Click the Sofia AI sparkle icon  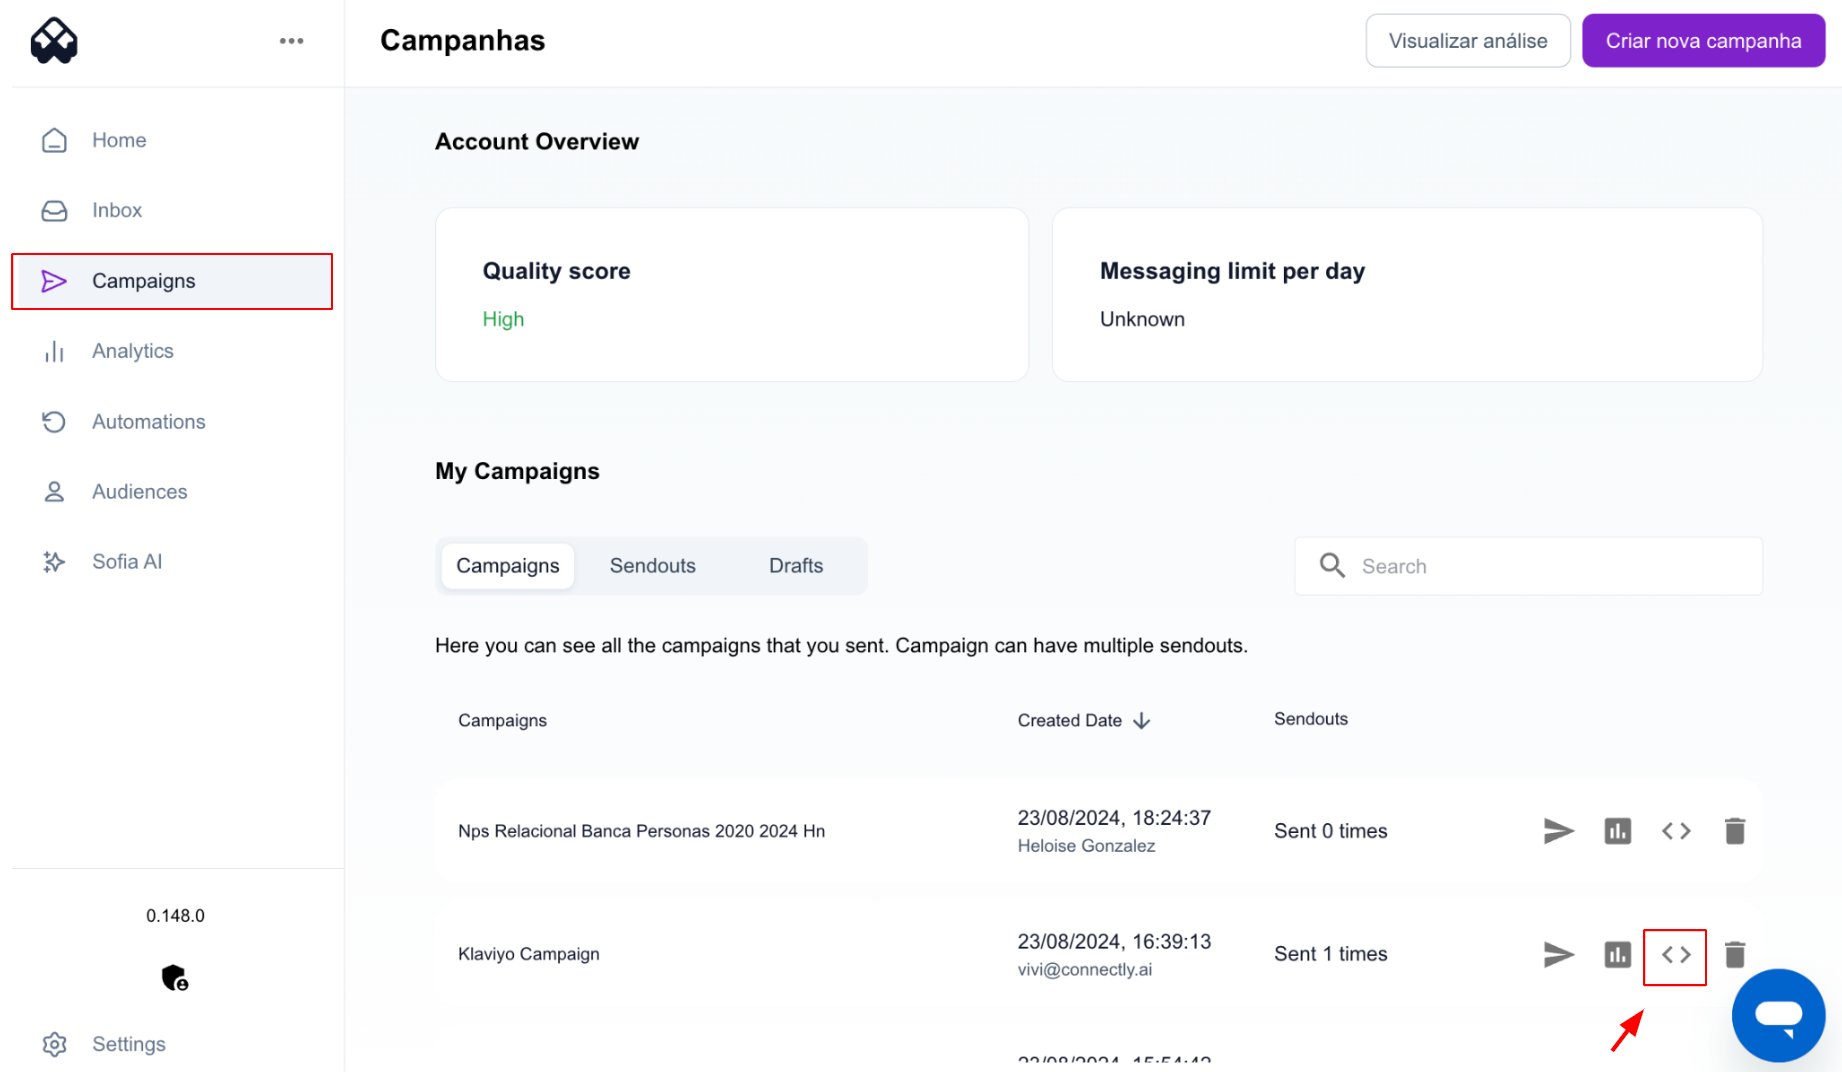pyautogui.click(x=54, y=562)
